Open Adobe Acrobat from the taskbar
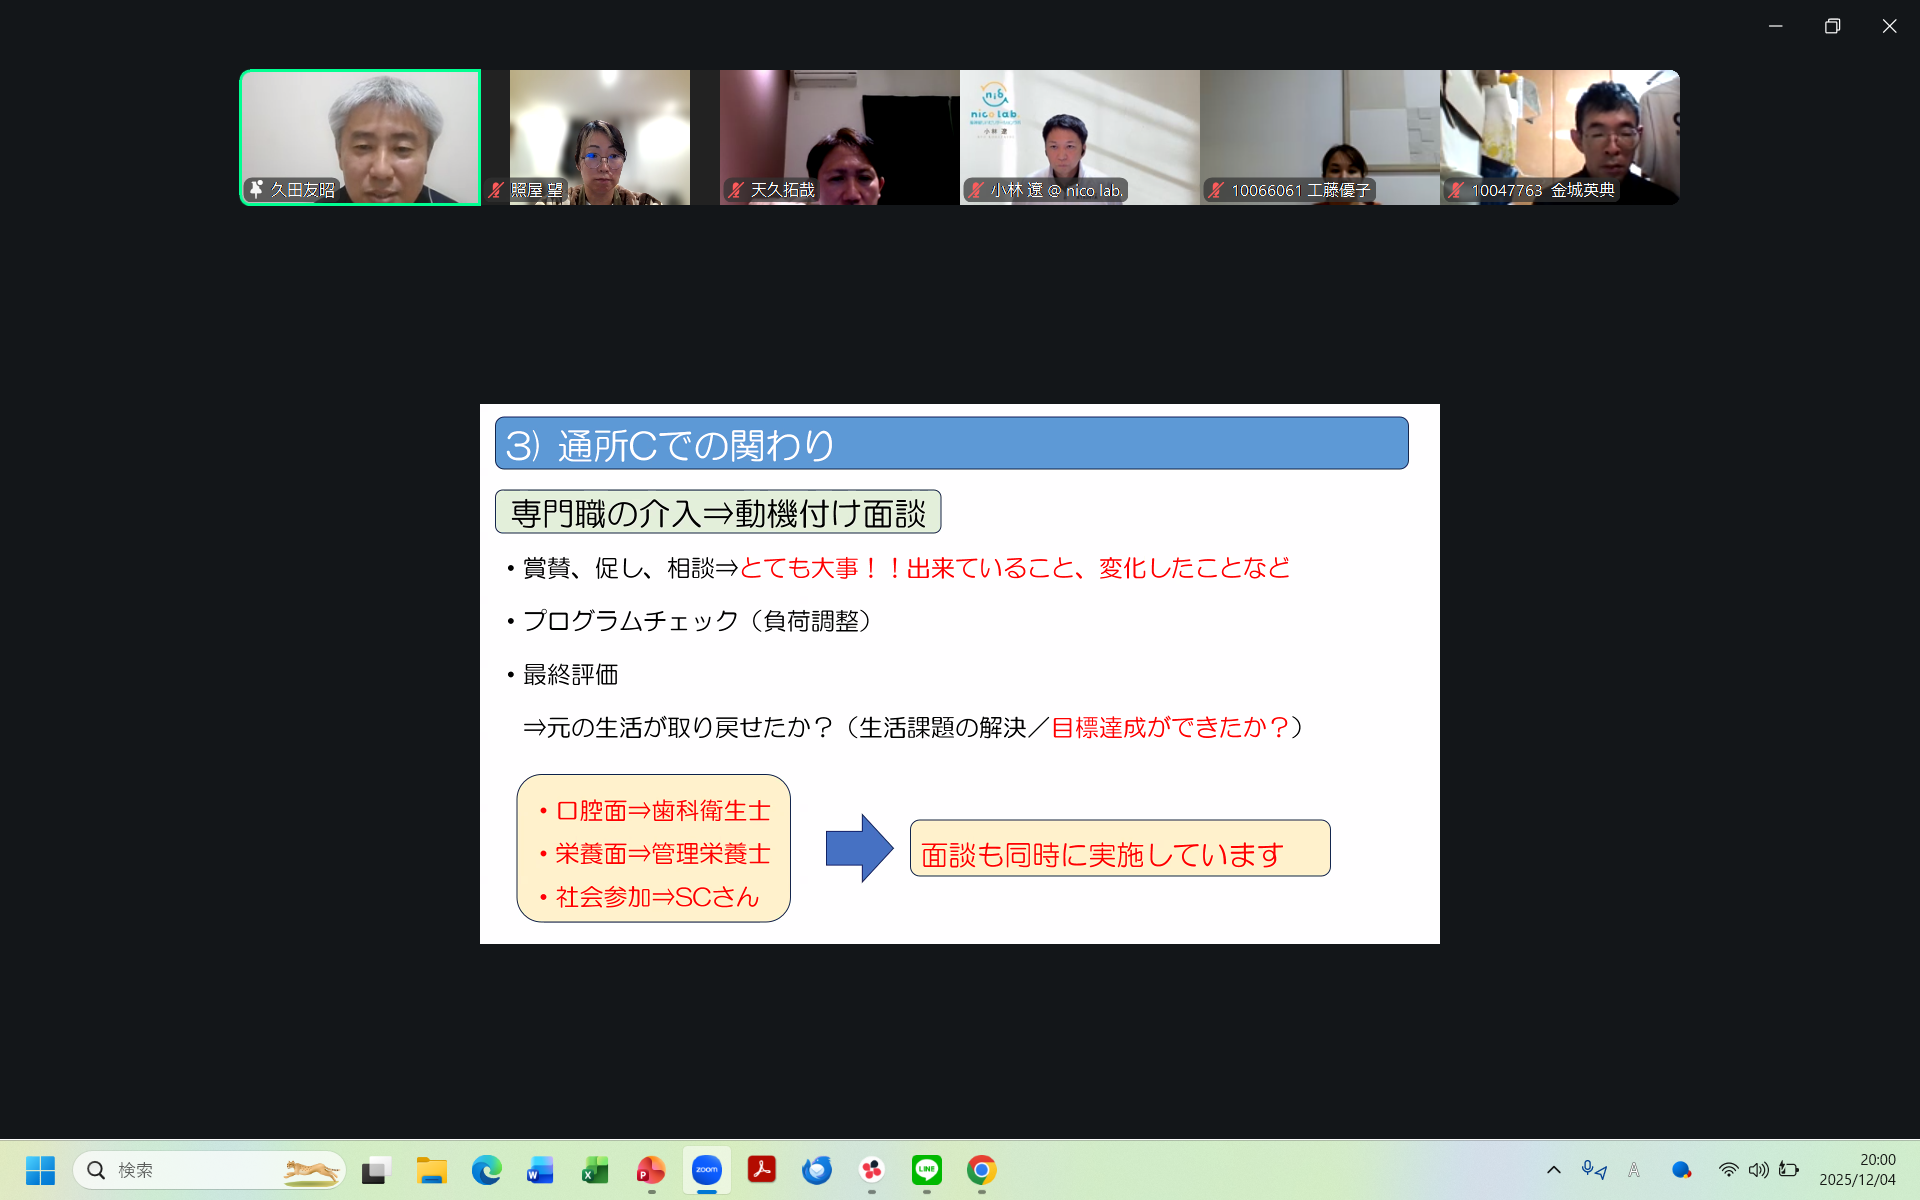 pyautogui.click(x=762, y=1169)
